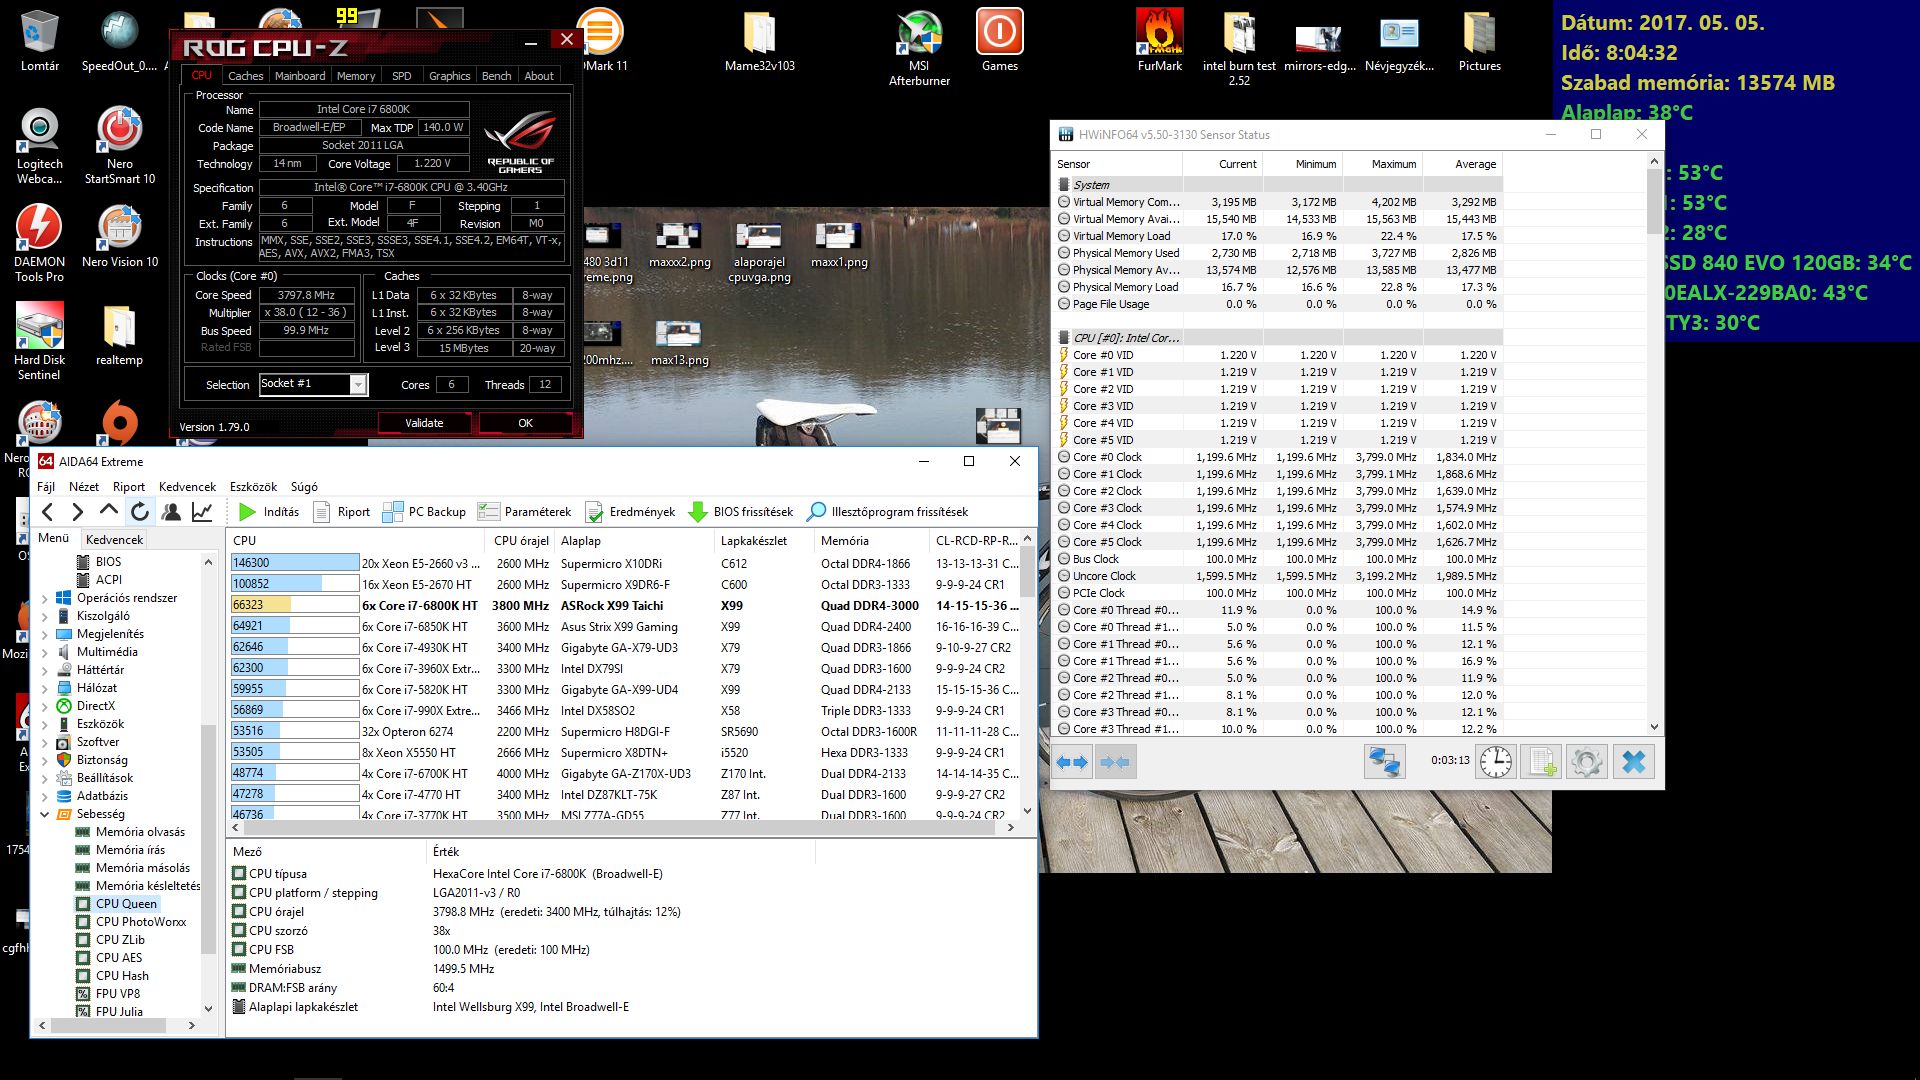
Task: Switch to Graphics tab in CPU-Z
Action: coord(449,76)
